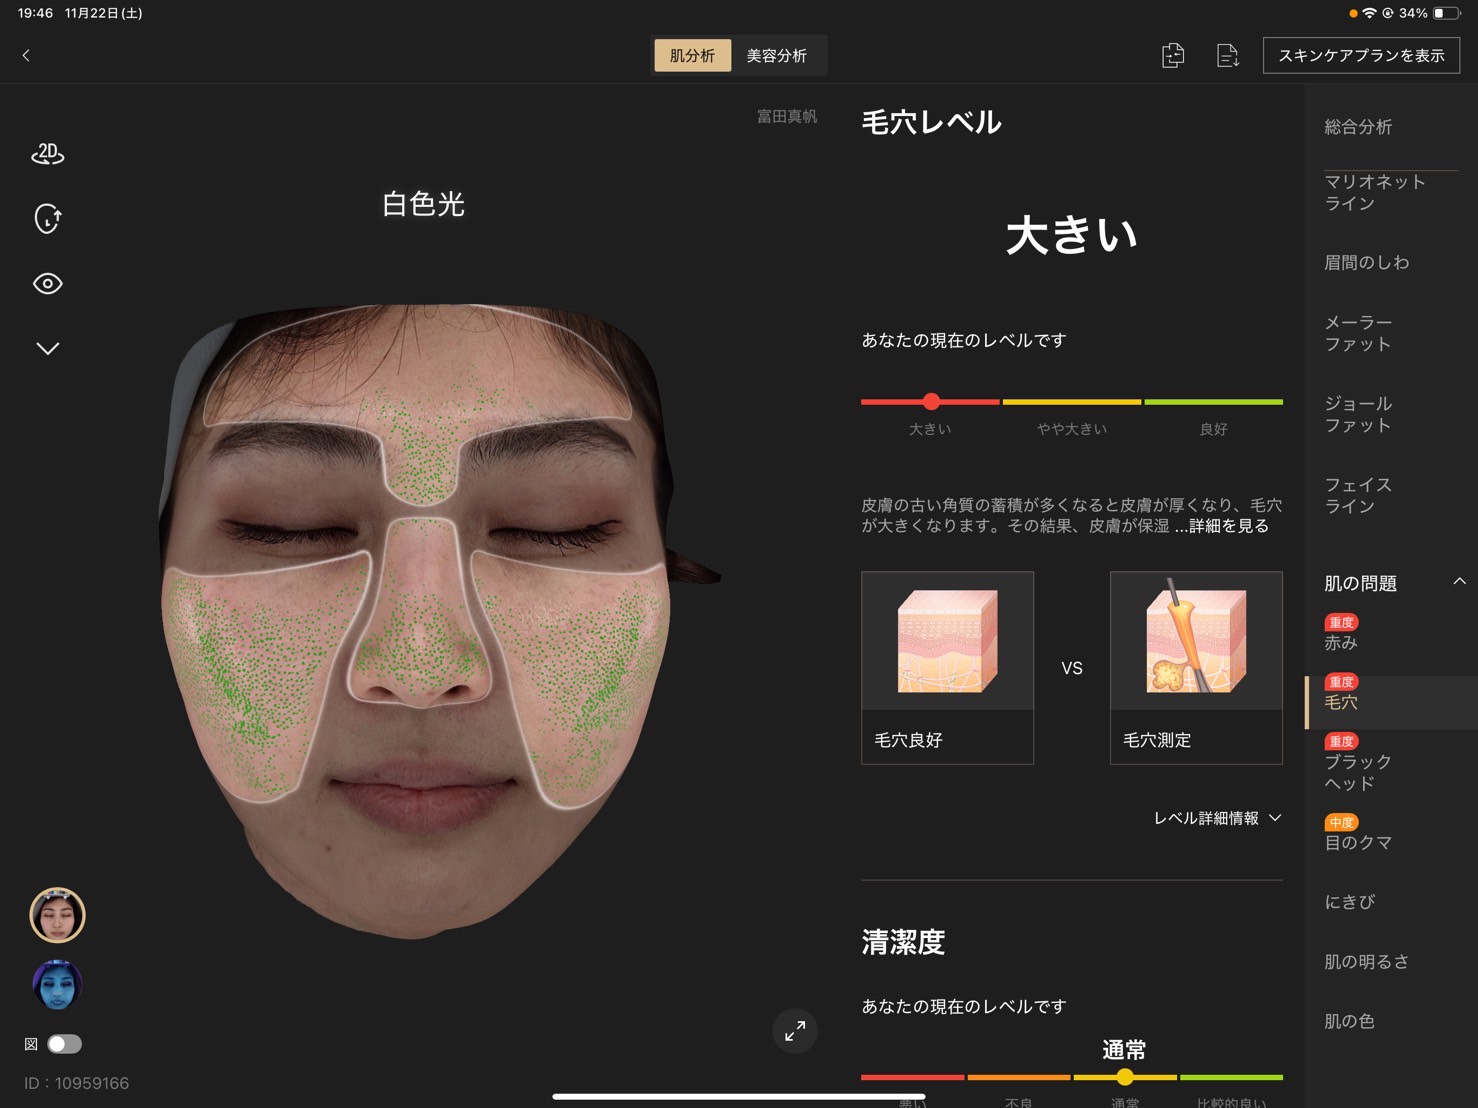
Task: Tap the back arrow at top left
Action: coord(25,55)
